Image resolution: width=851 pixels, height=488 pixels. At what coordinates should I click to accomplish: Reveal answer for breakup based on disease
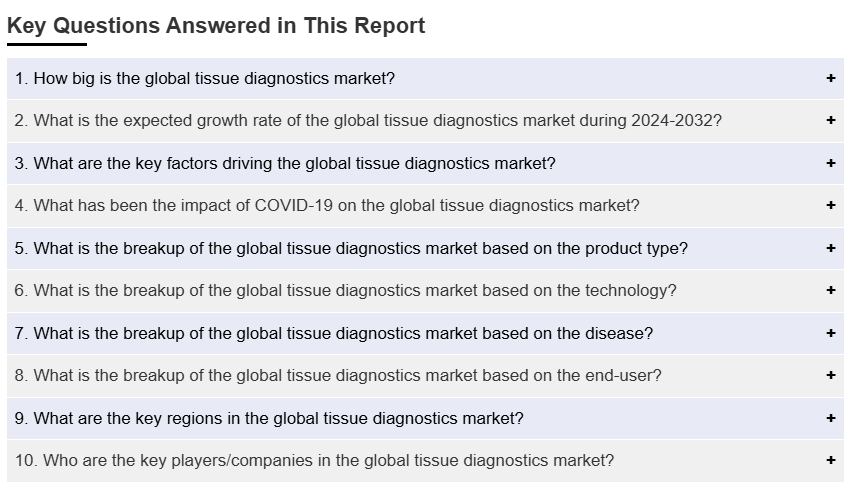pos(334,333)
